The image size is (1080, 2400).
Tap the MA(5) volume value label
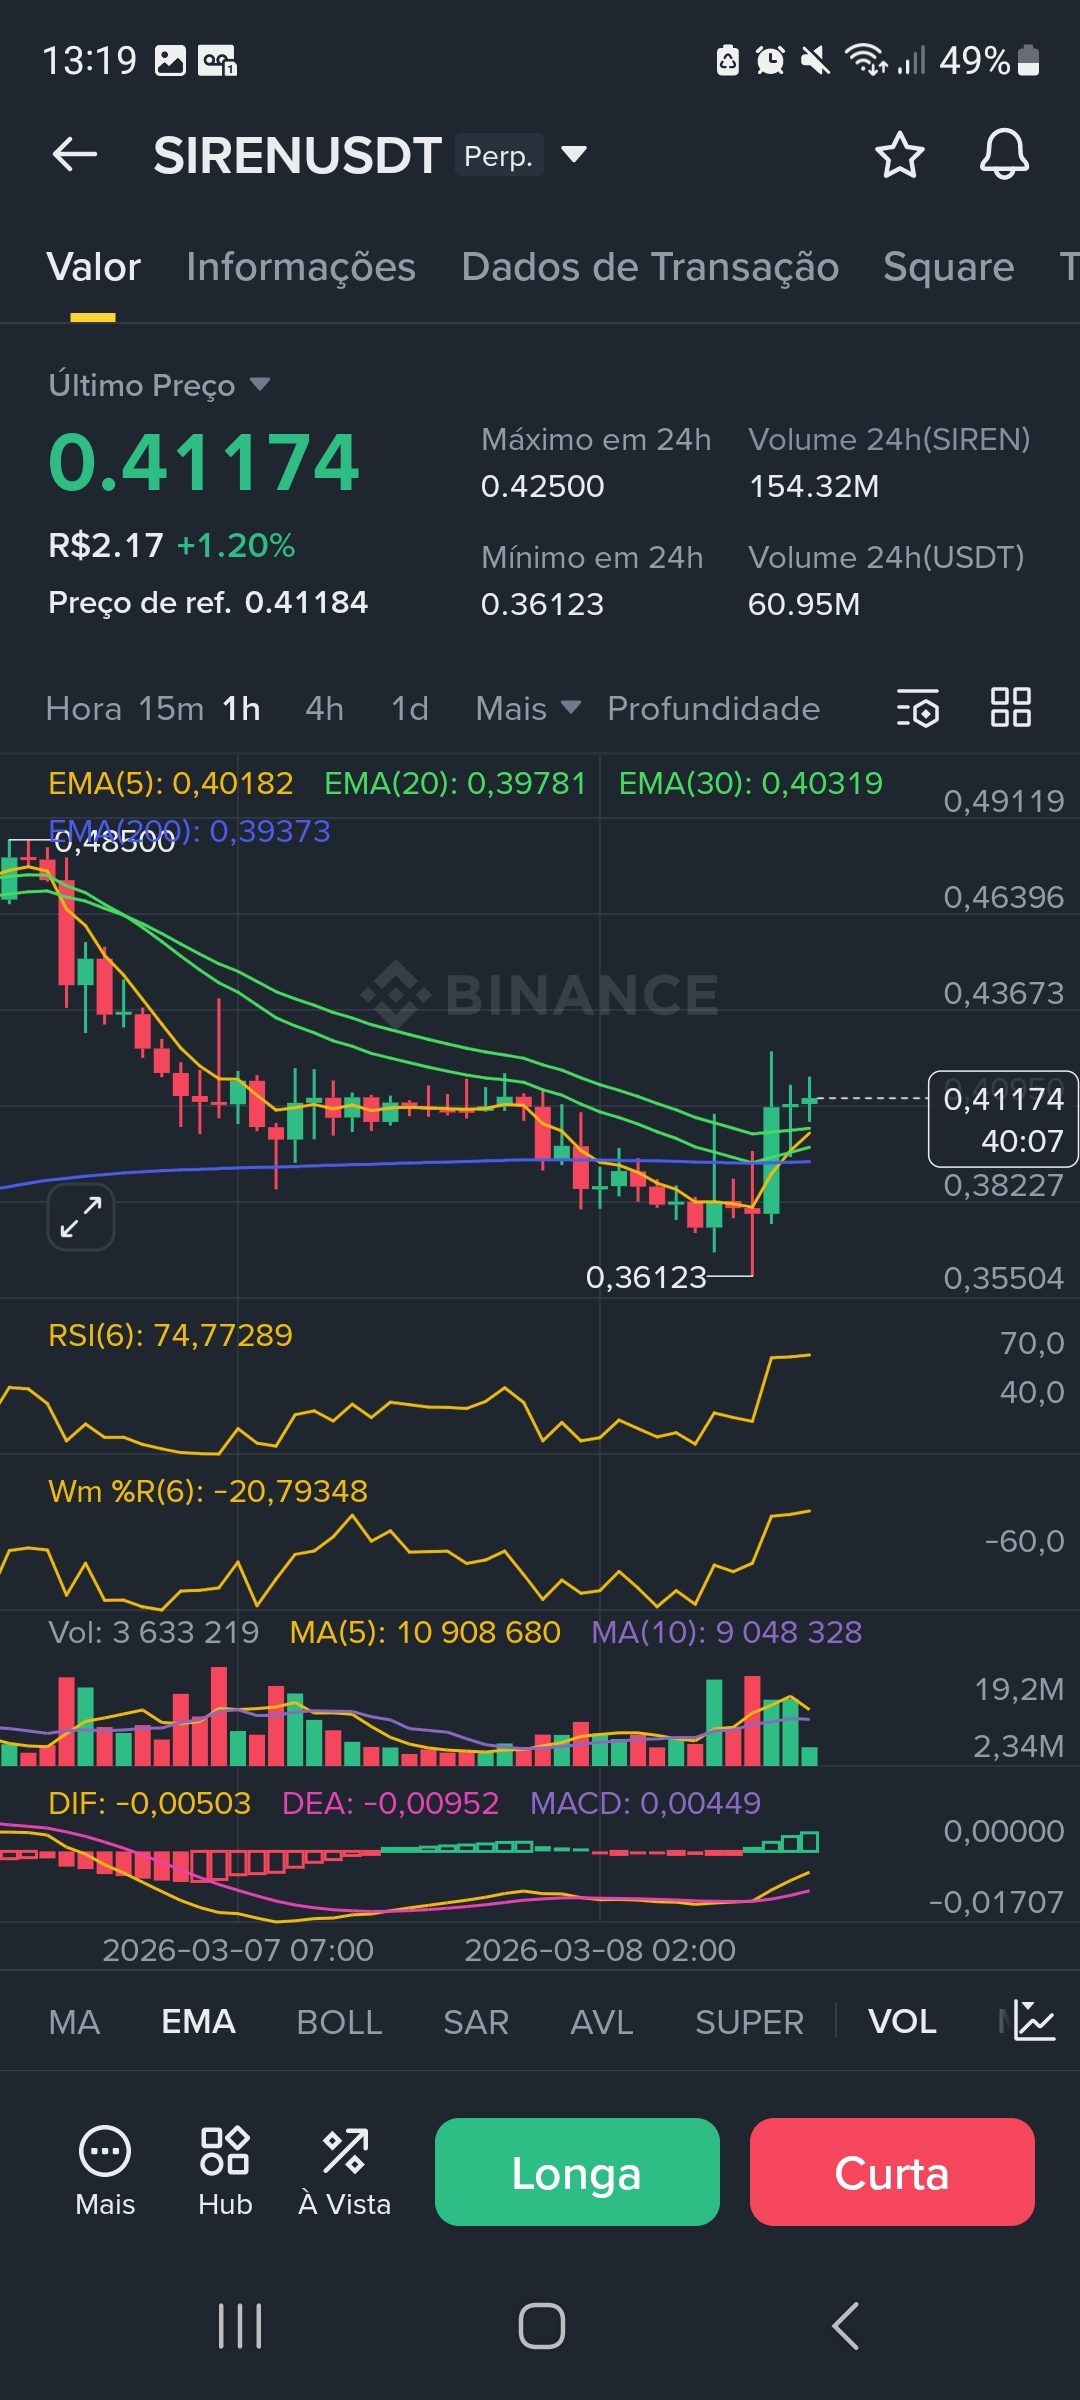(425, 1632)
